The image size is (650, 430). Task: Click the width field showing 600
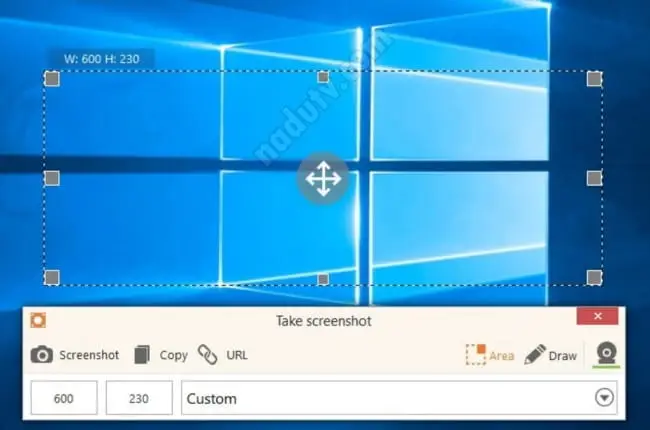(x=64, y=398)
